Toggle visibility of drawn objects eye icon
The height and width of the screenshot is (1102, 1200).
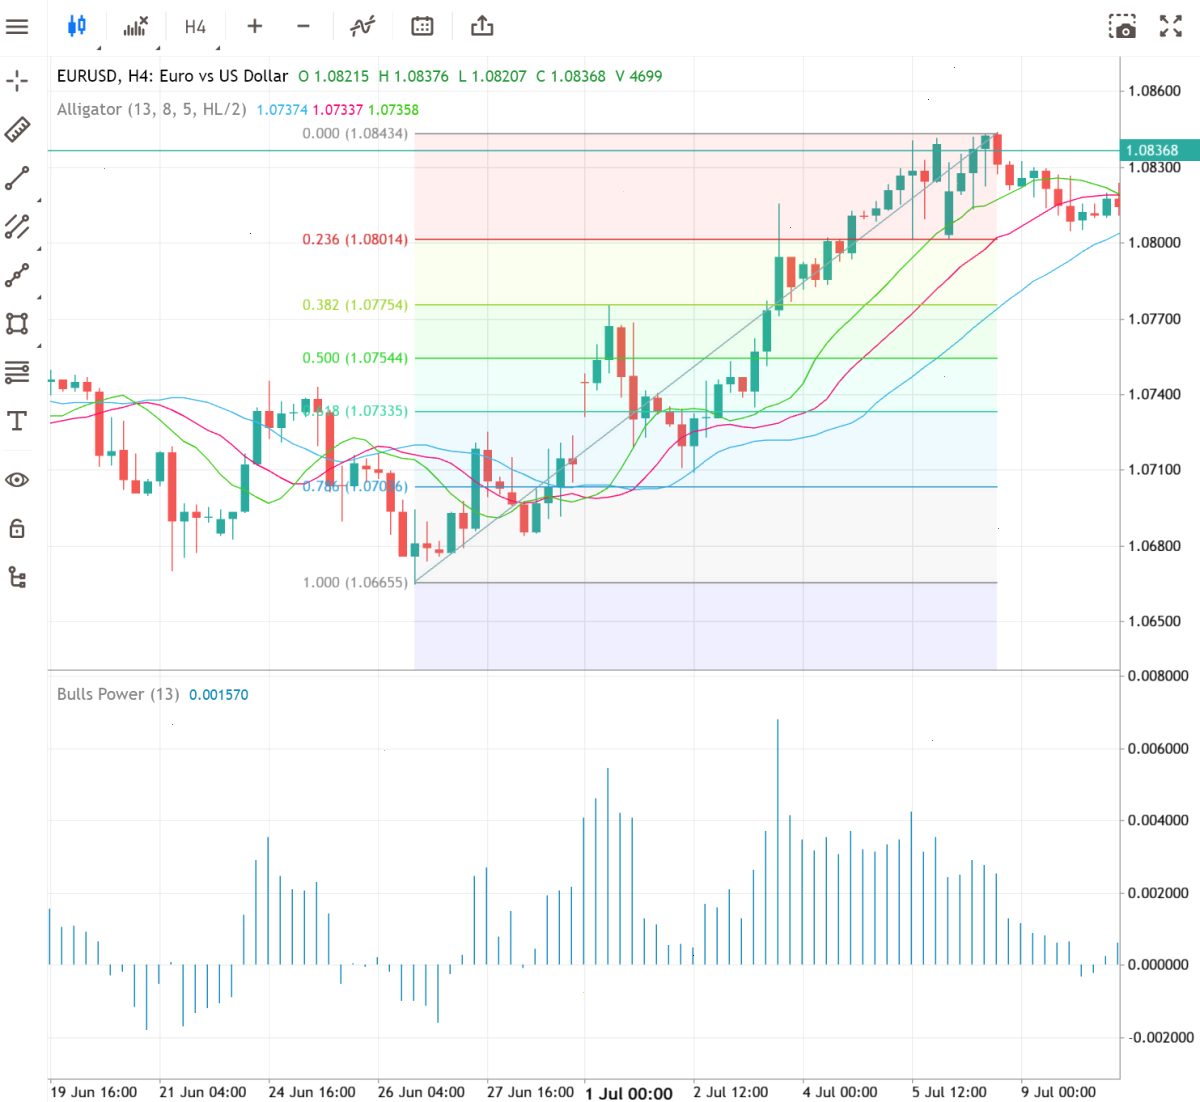17,480
